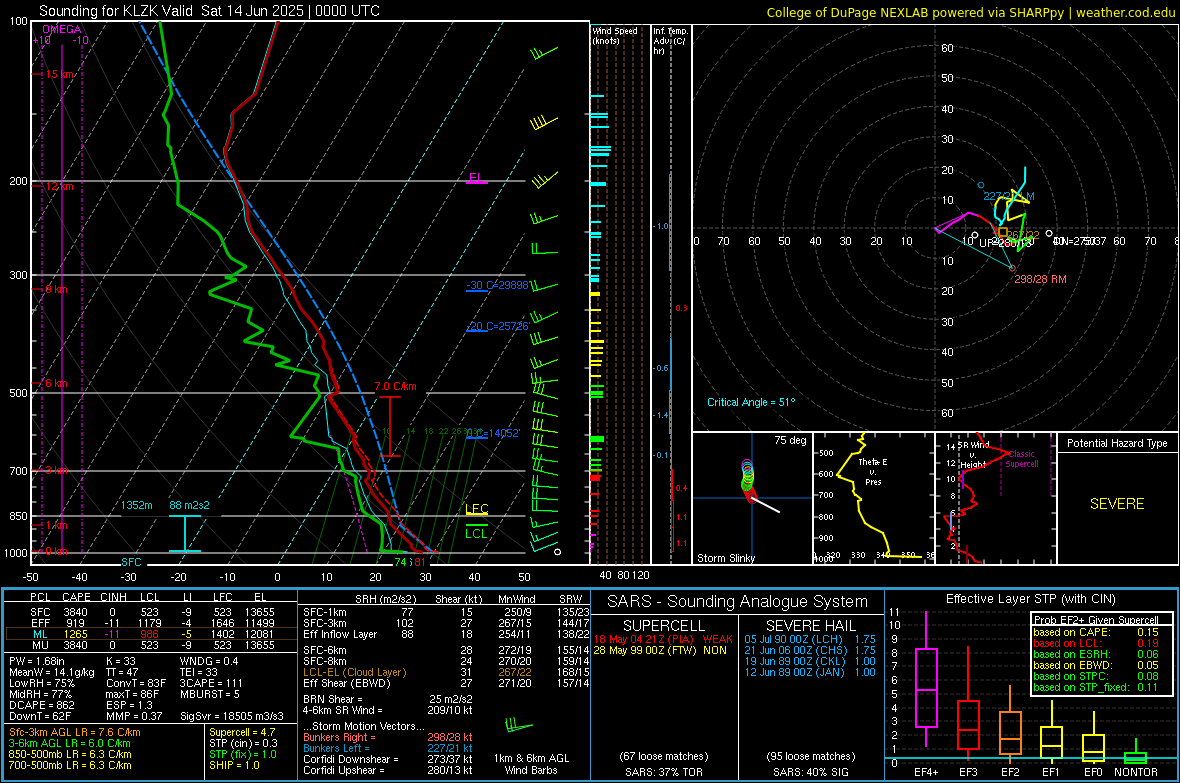Viewport: 1180px width, 783px height.
Task: Click the 'Classic Supercell' label in SR Wind inset
Action: tap(1022, 459)
